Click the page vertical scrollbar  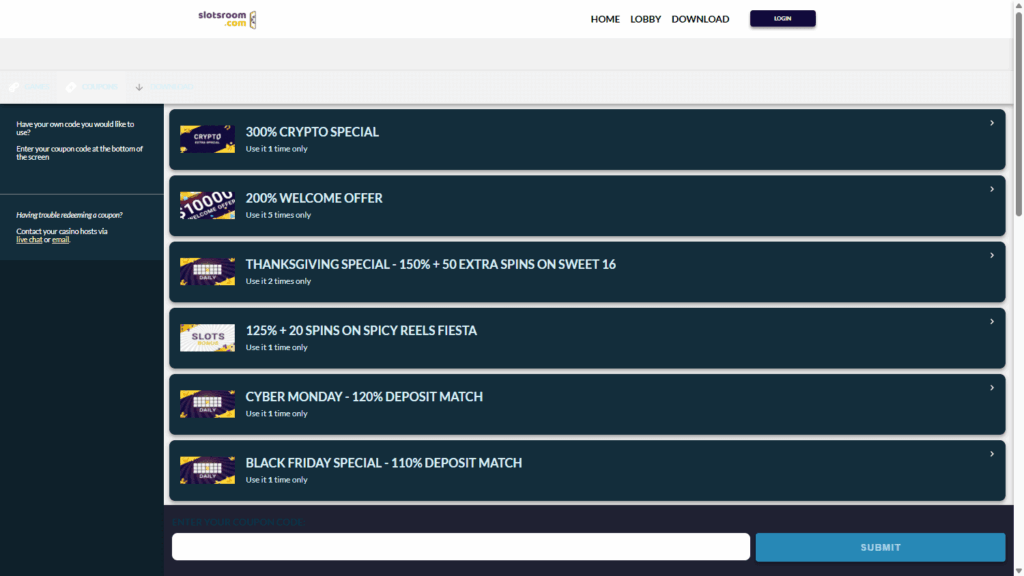[1018, 150]
